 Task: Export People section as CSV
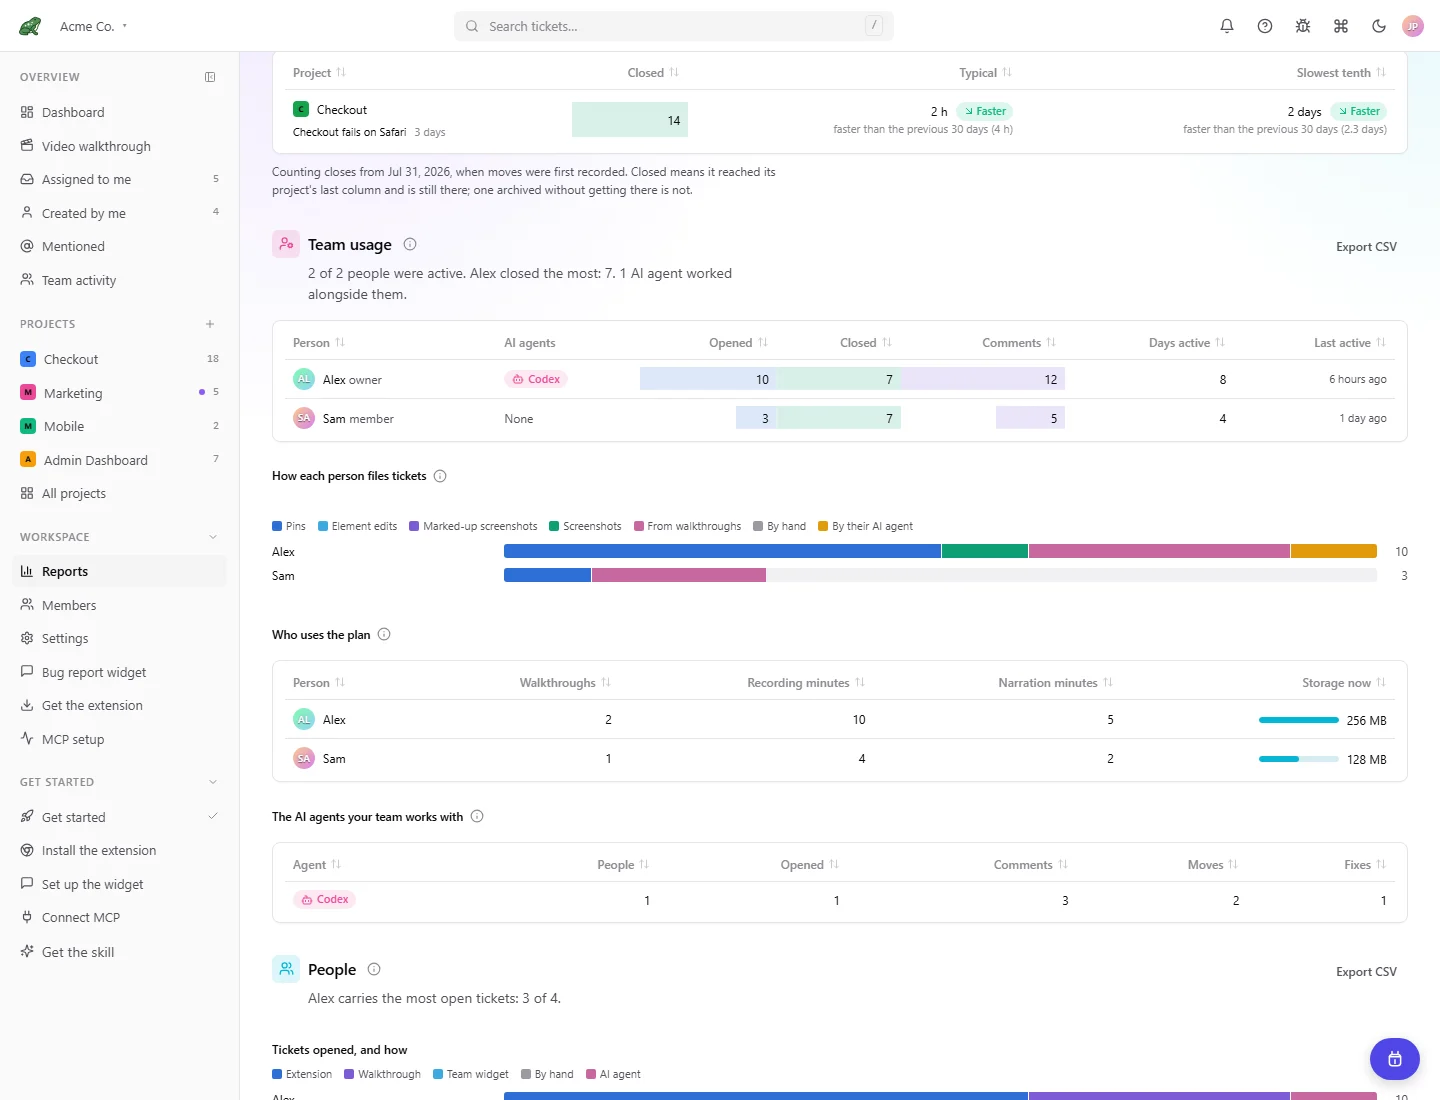pyautogui.click(x=1366, y=972)
